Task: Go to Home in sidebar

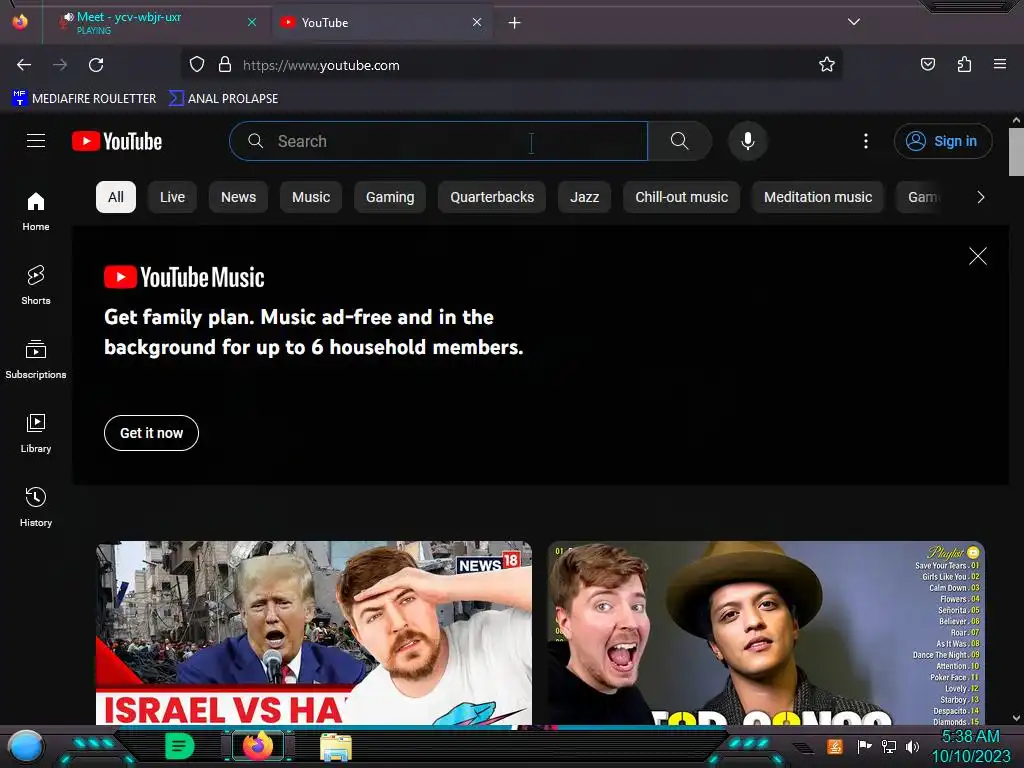Action: point(36,211)
